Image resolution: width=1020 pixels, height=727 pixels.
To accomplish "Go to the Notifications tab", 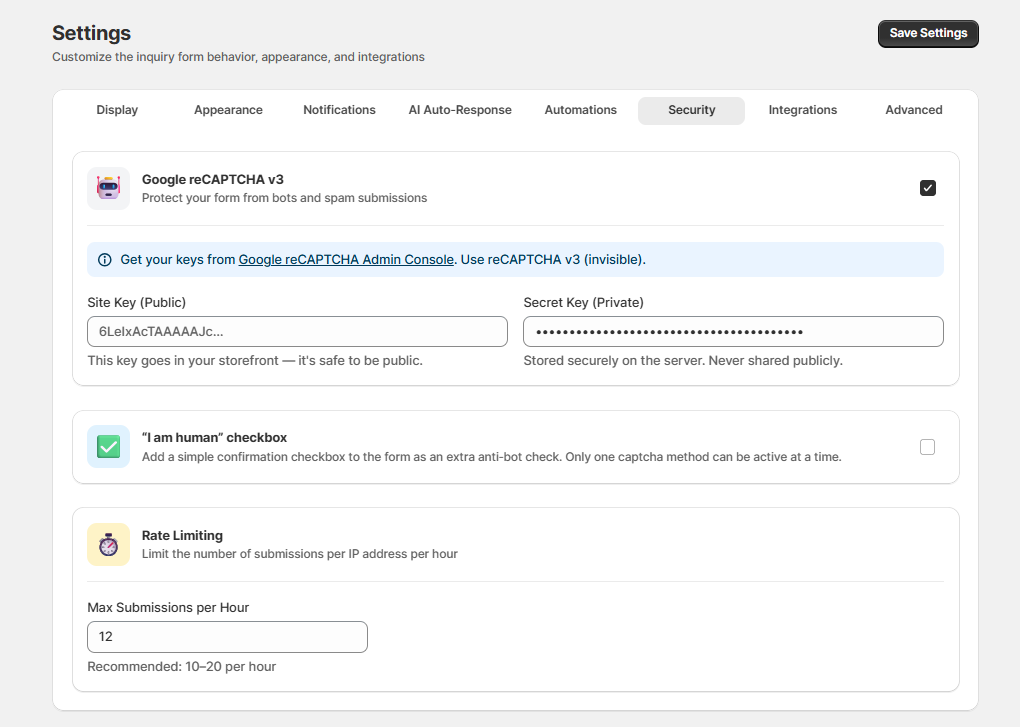I will pyautogui.click(x=339, y=110).
